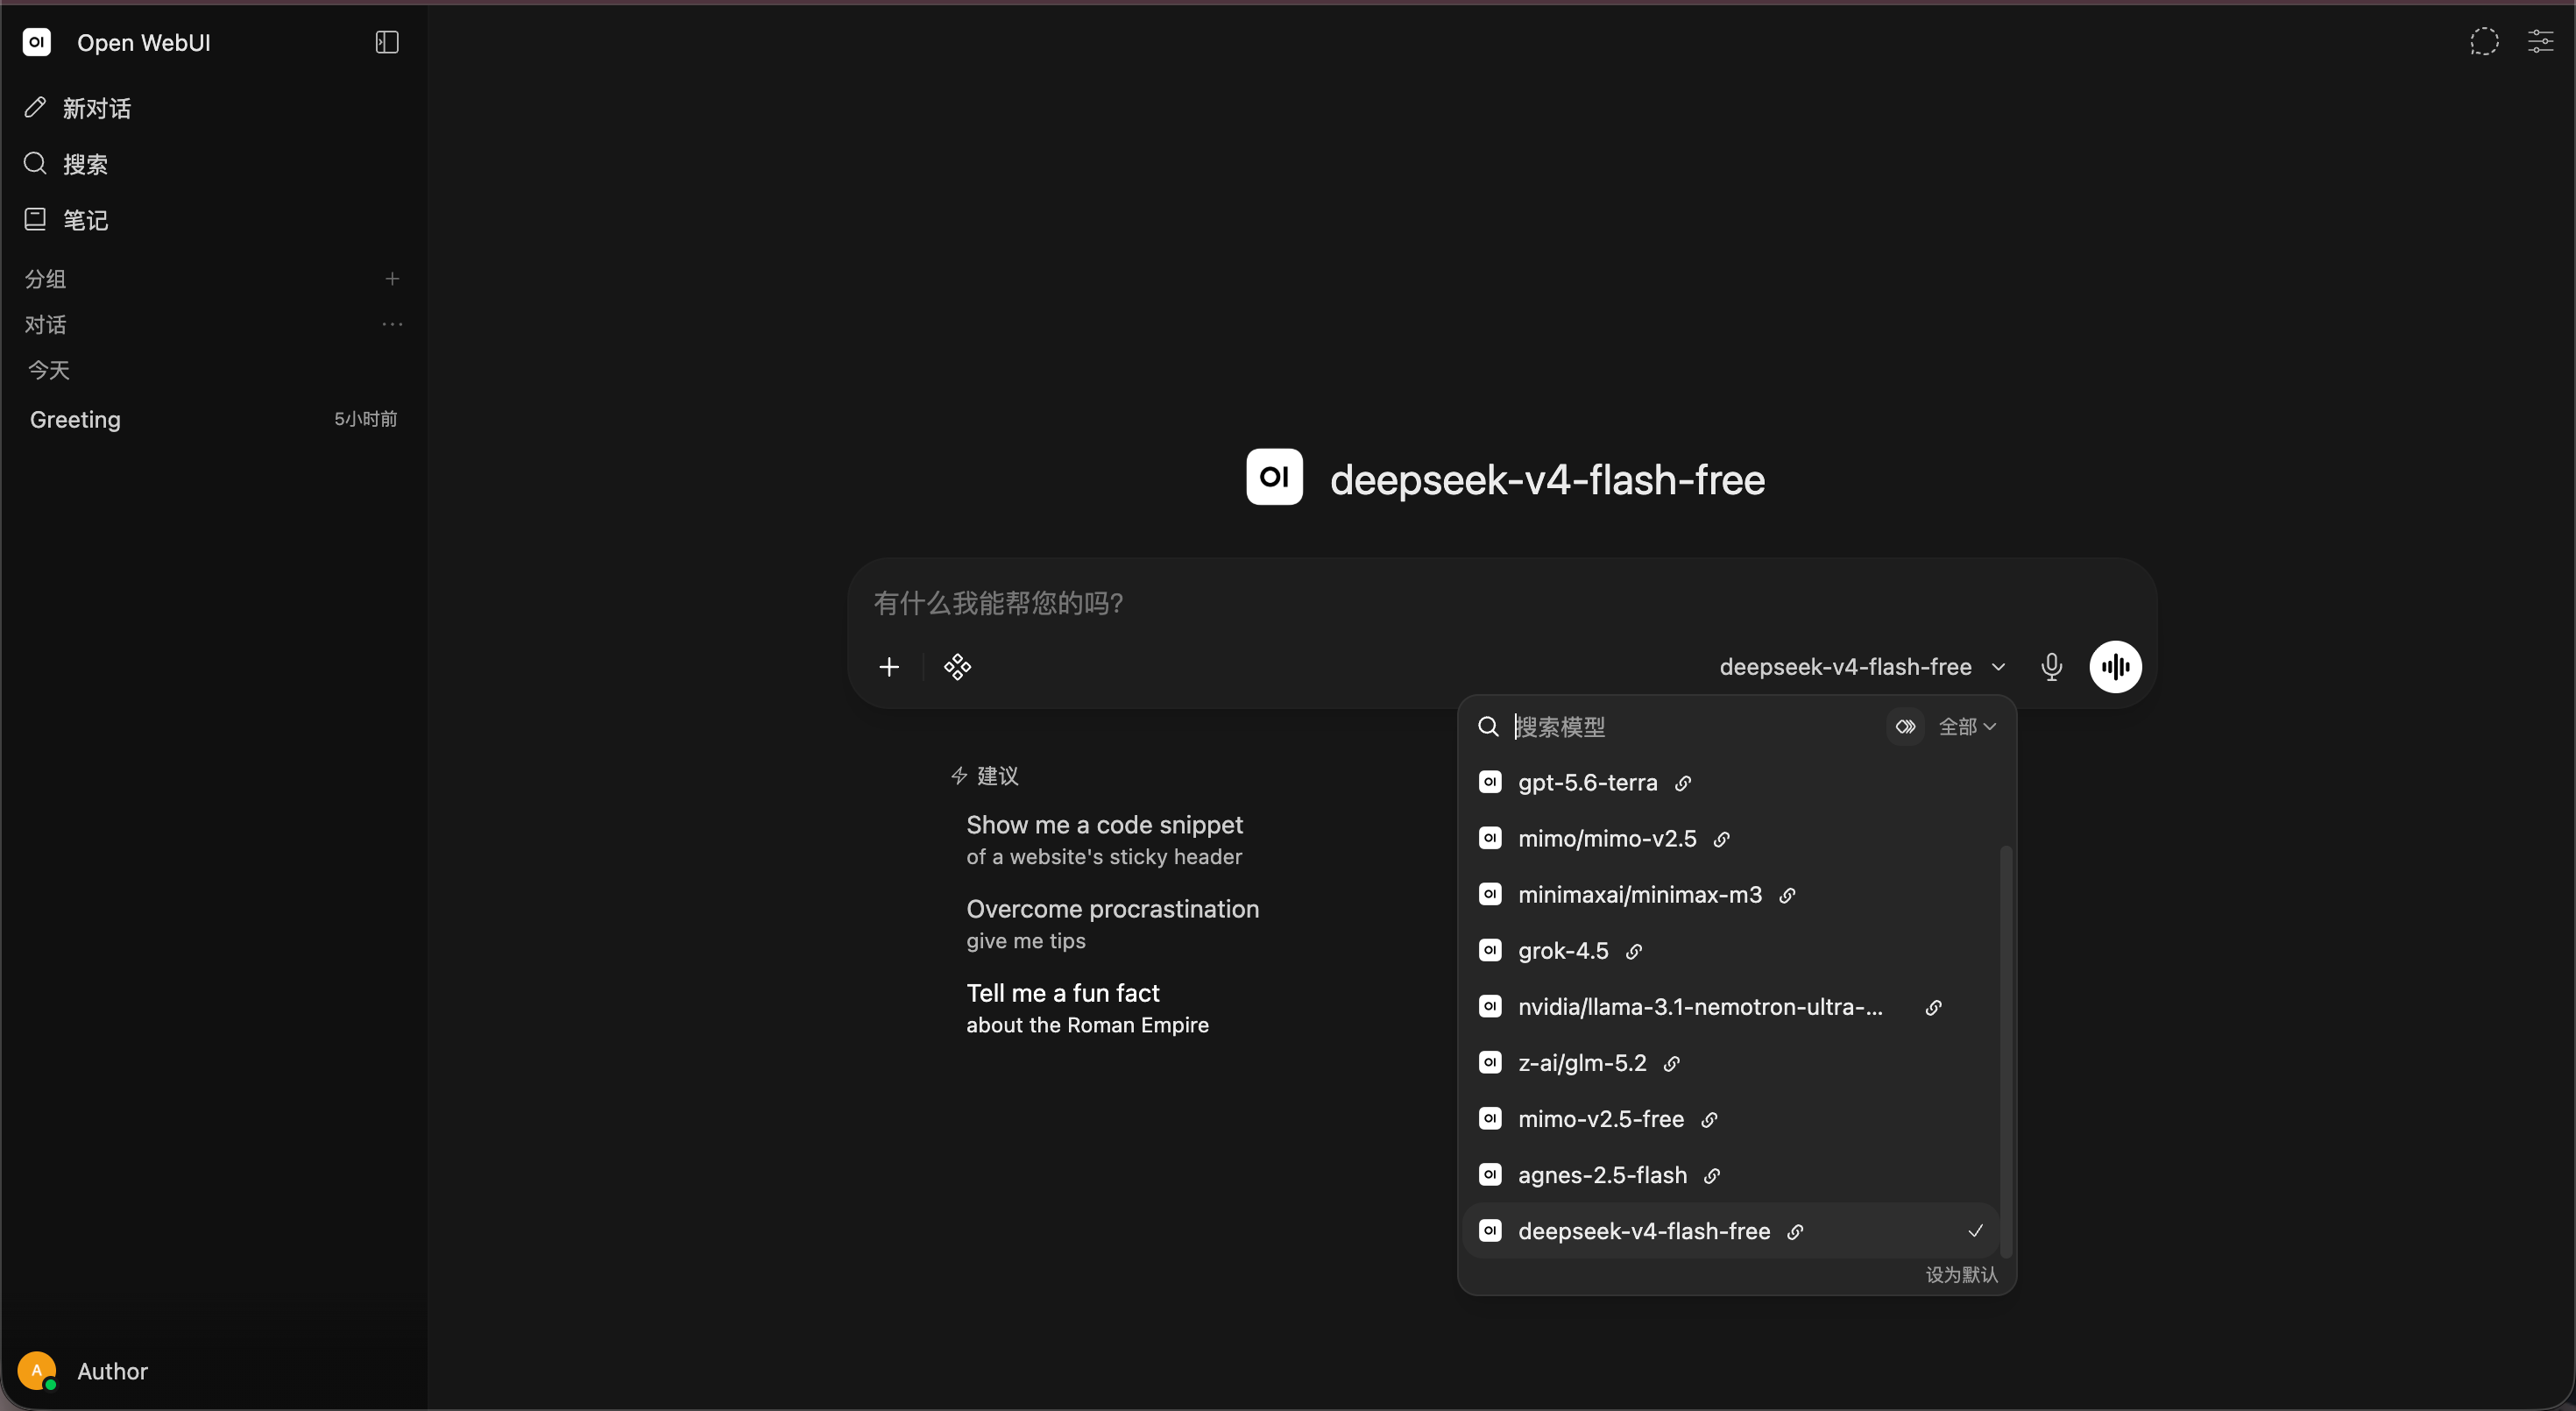2576x1411 pixels.
Task: Click link icon beside mimo/mimo-v2.5
Action: [1721, 840]
